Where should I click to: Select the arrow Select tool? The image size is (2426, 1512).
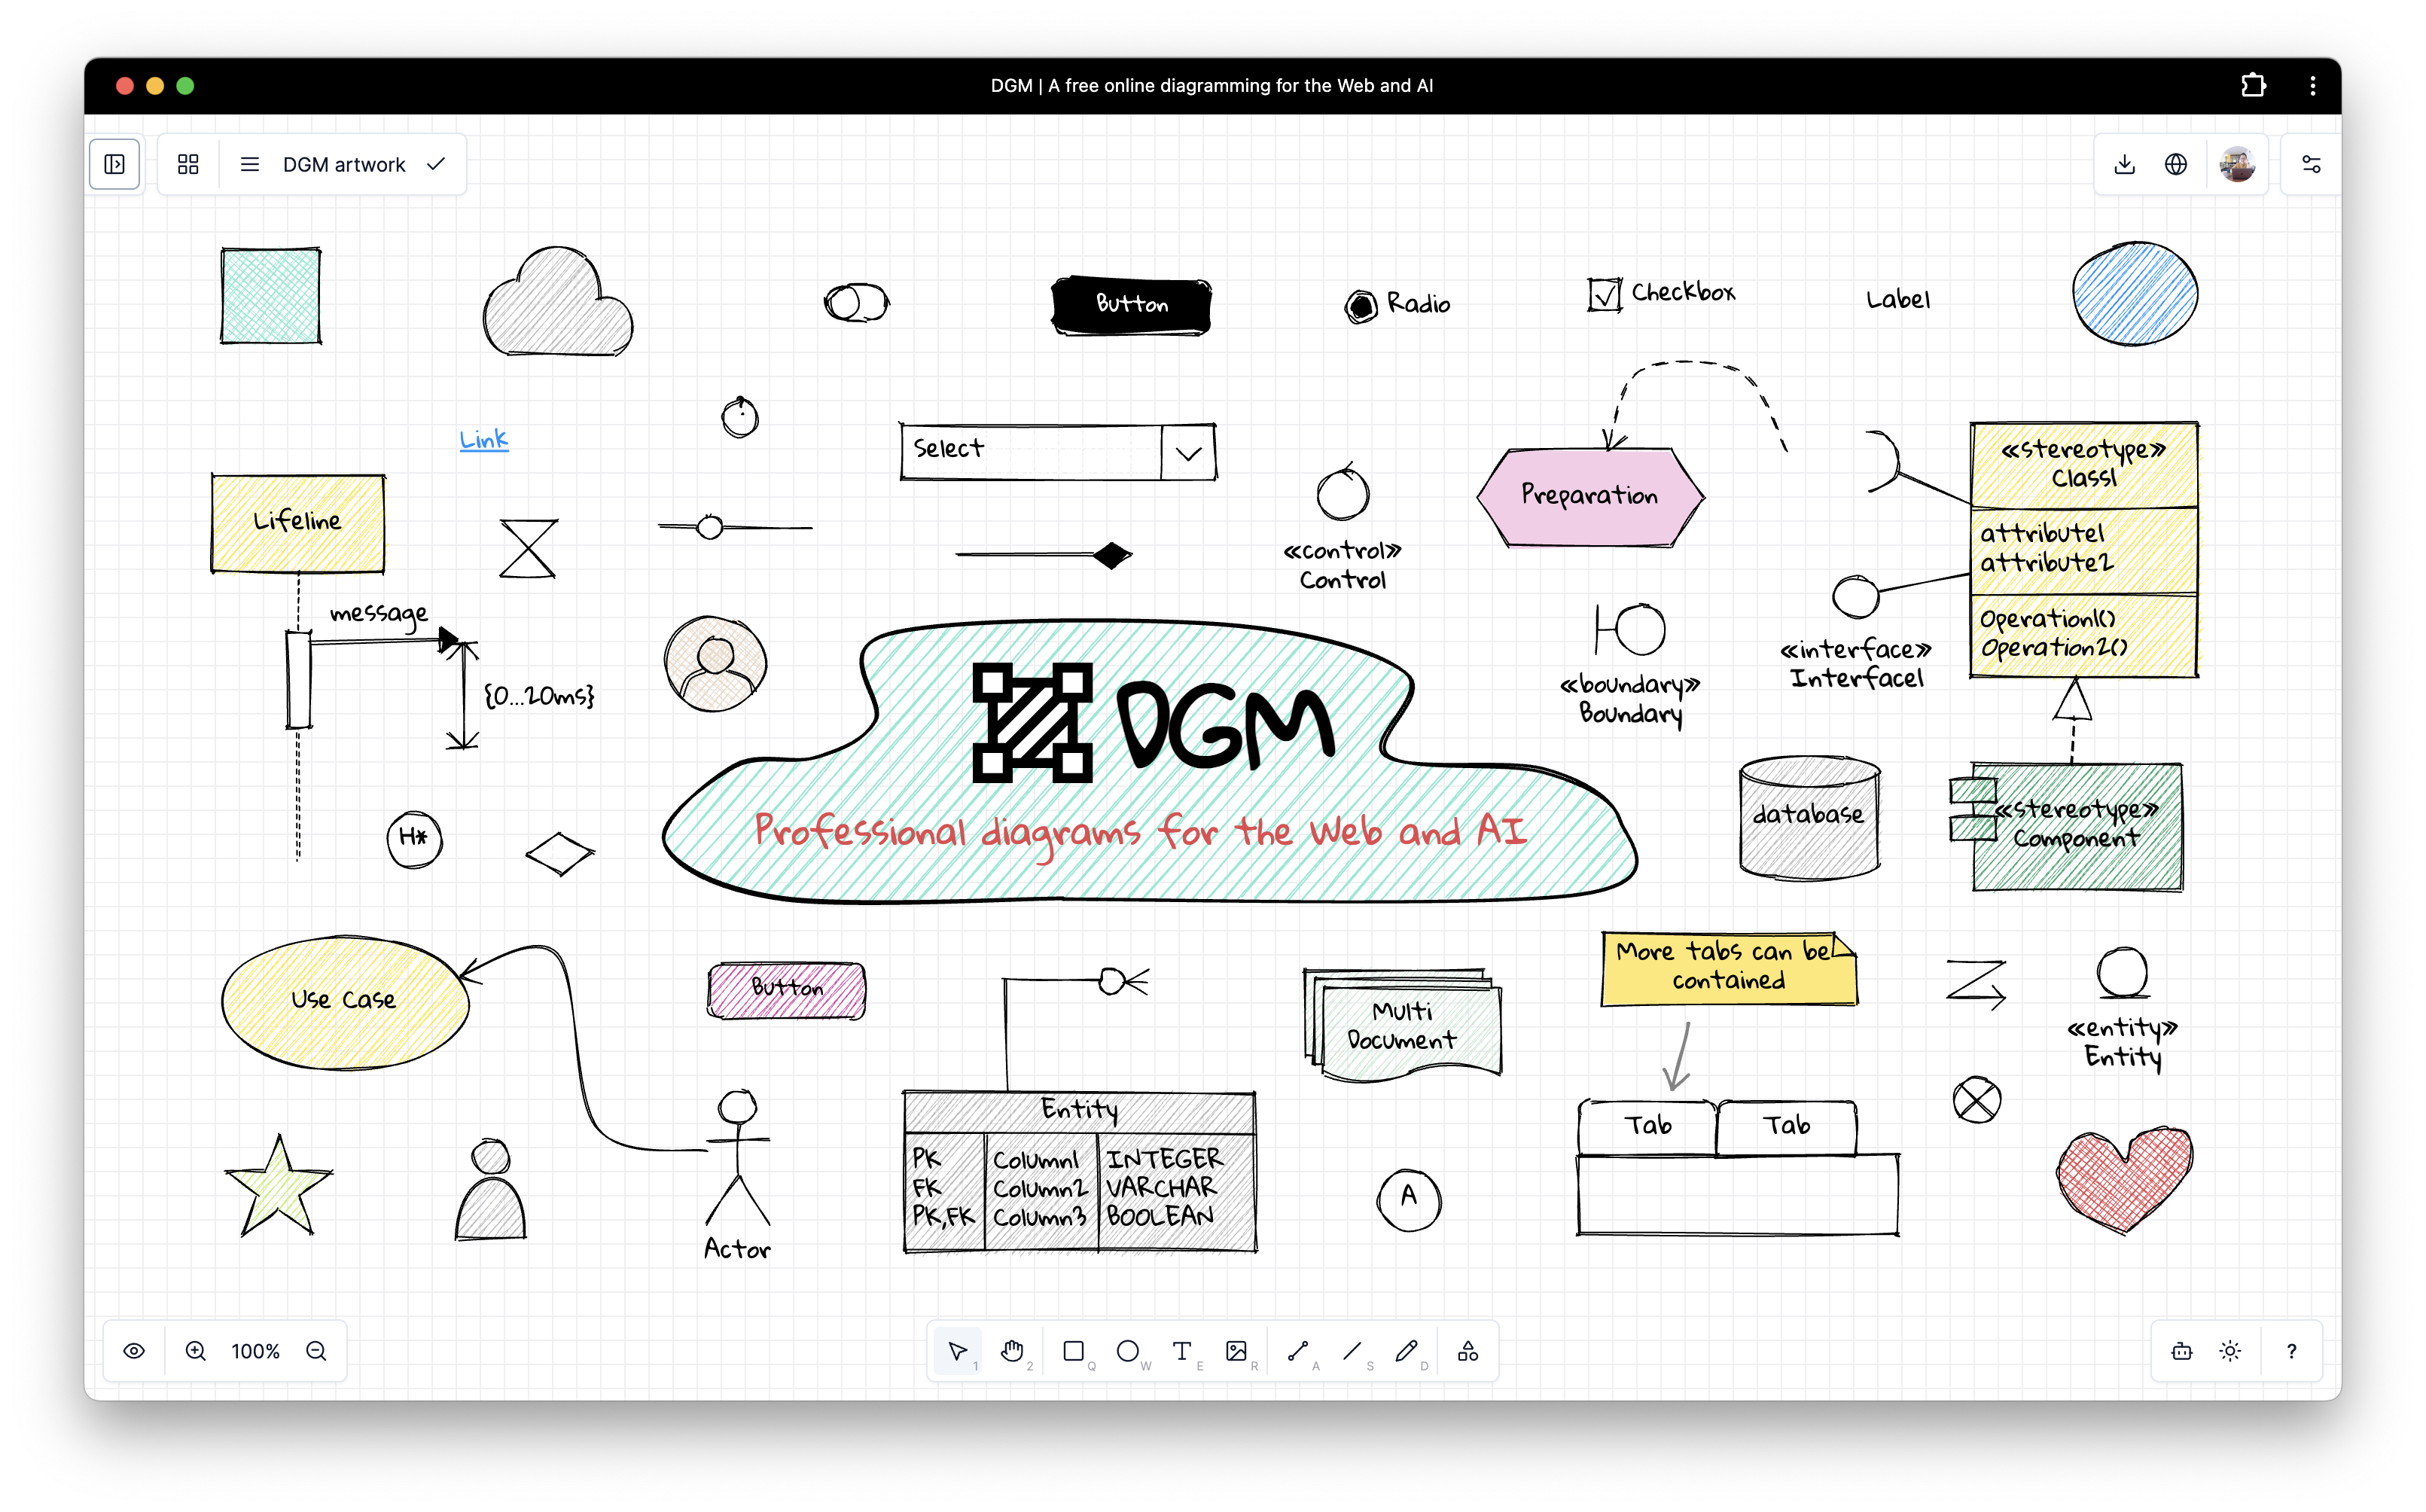(958, 1351)
